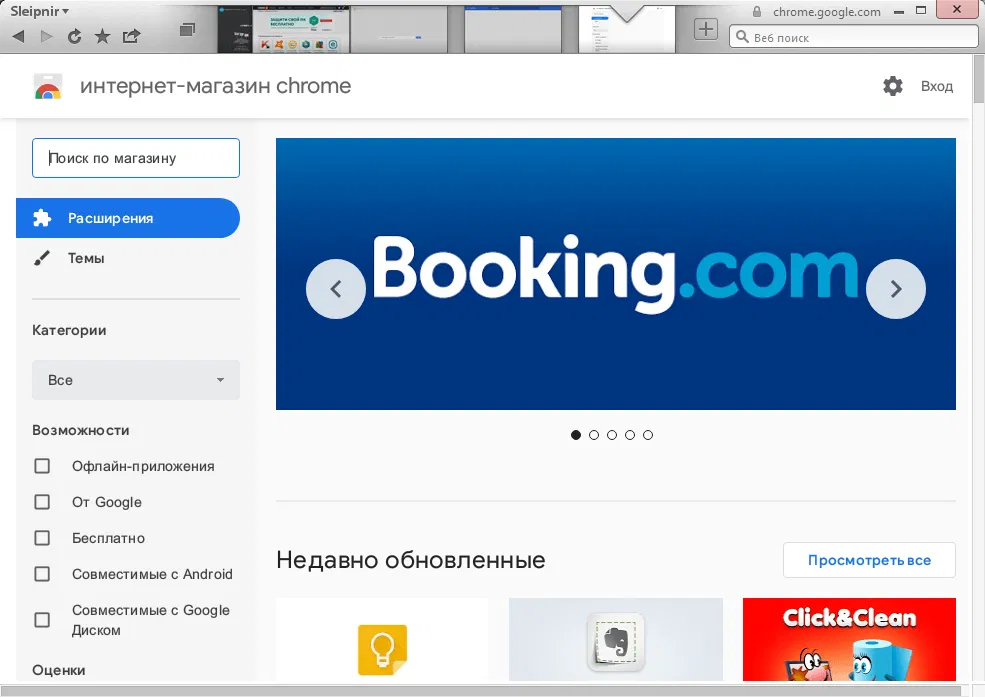Click the интернет-магазин chrome title
985x697 pixels.
click(215, 86)
